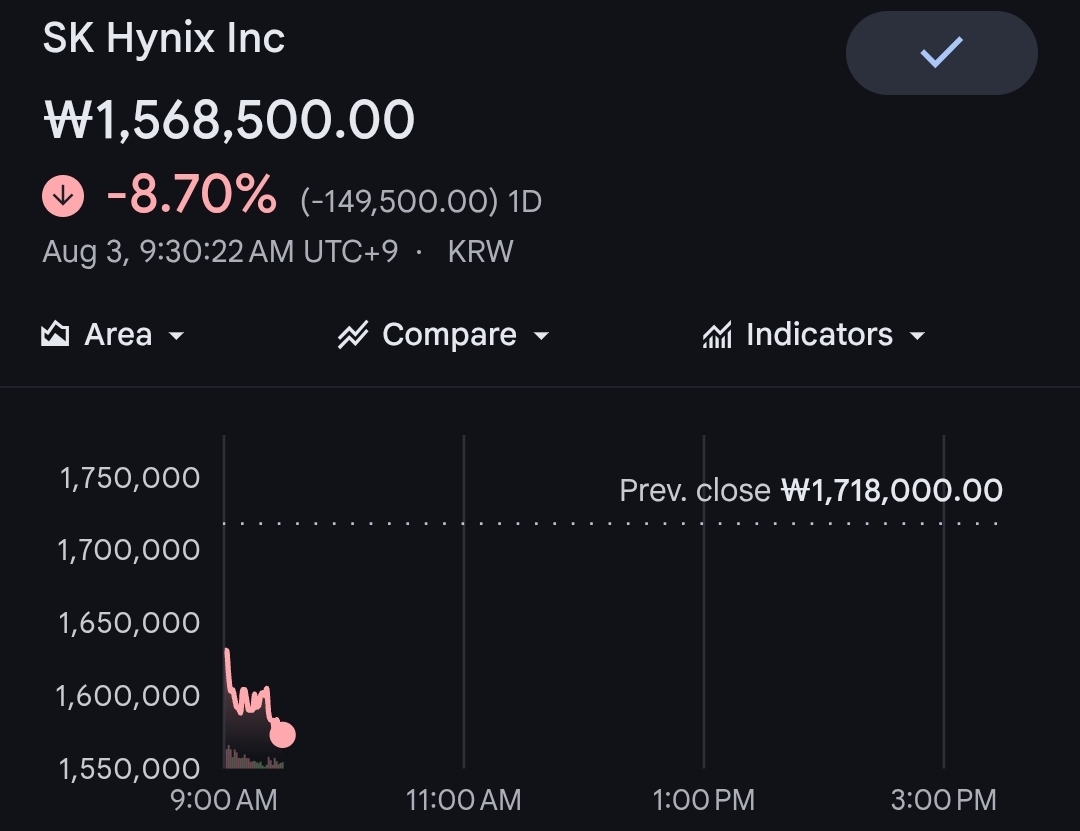Click the Compare lines icon
Viewport: 1080px width, 831px height.
tap(353, 335)
